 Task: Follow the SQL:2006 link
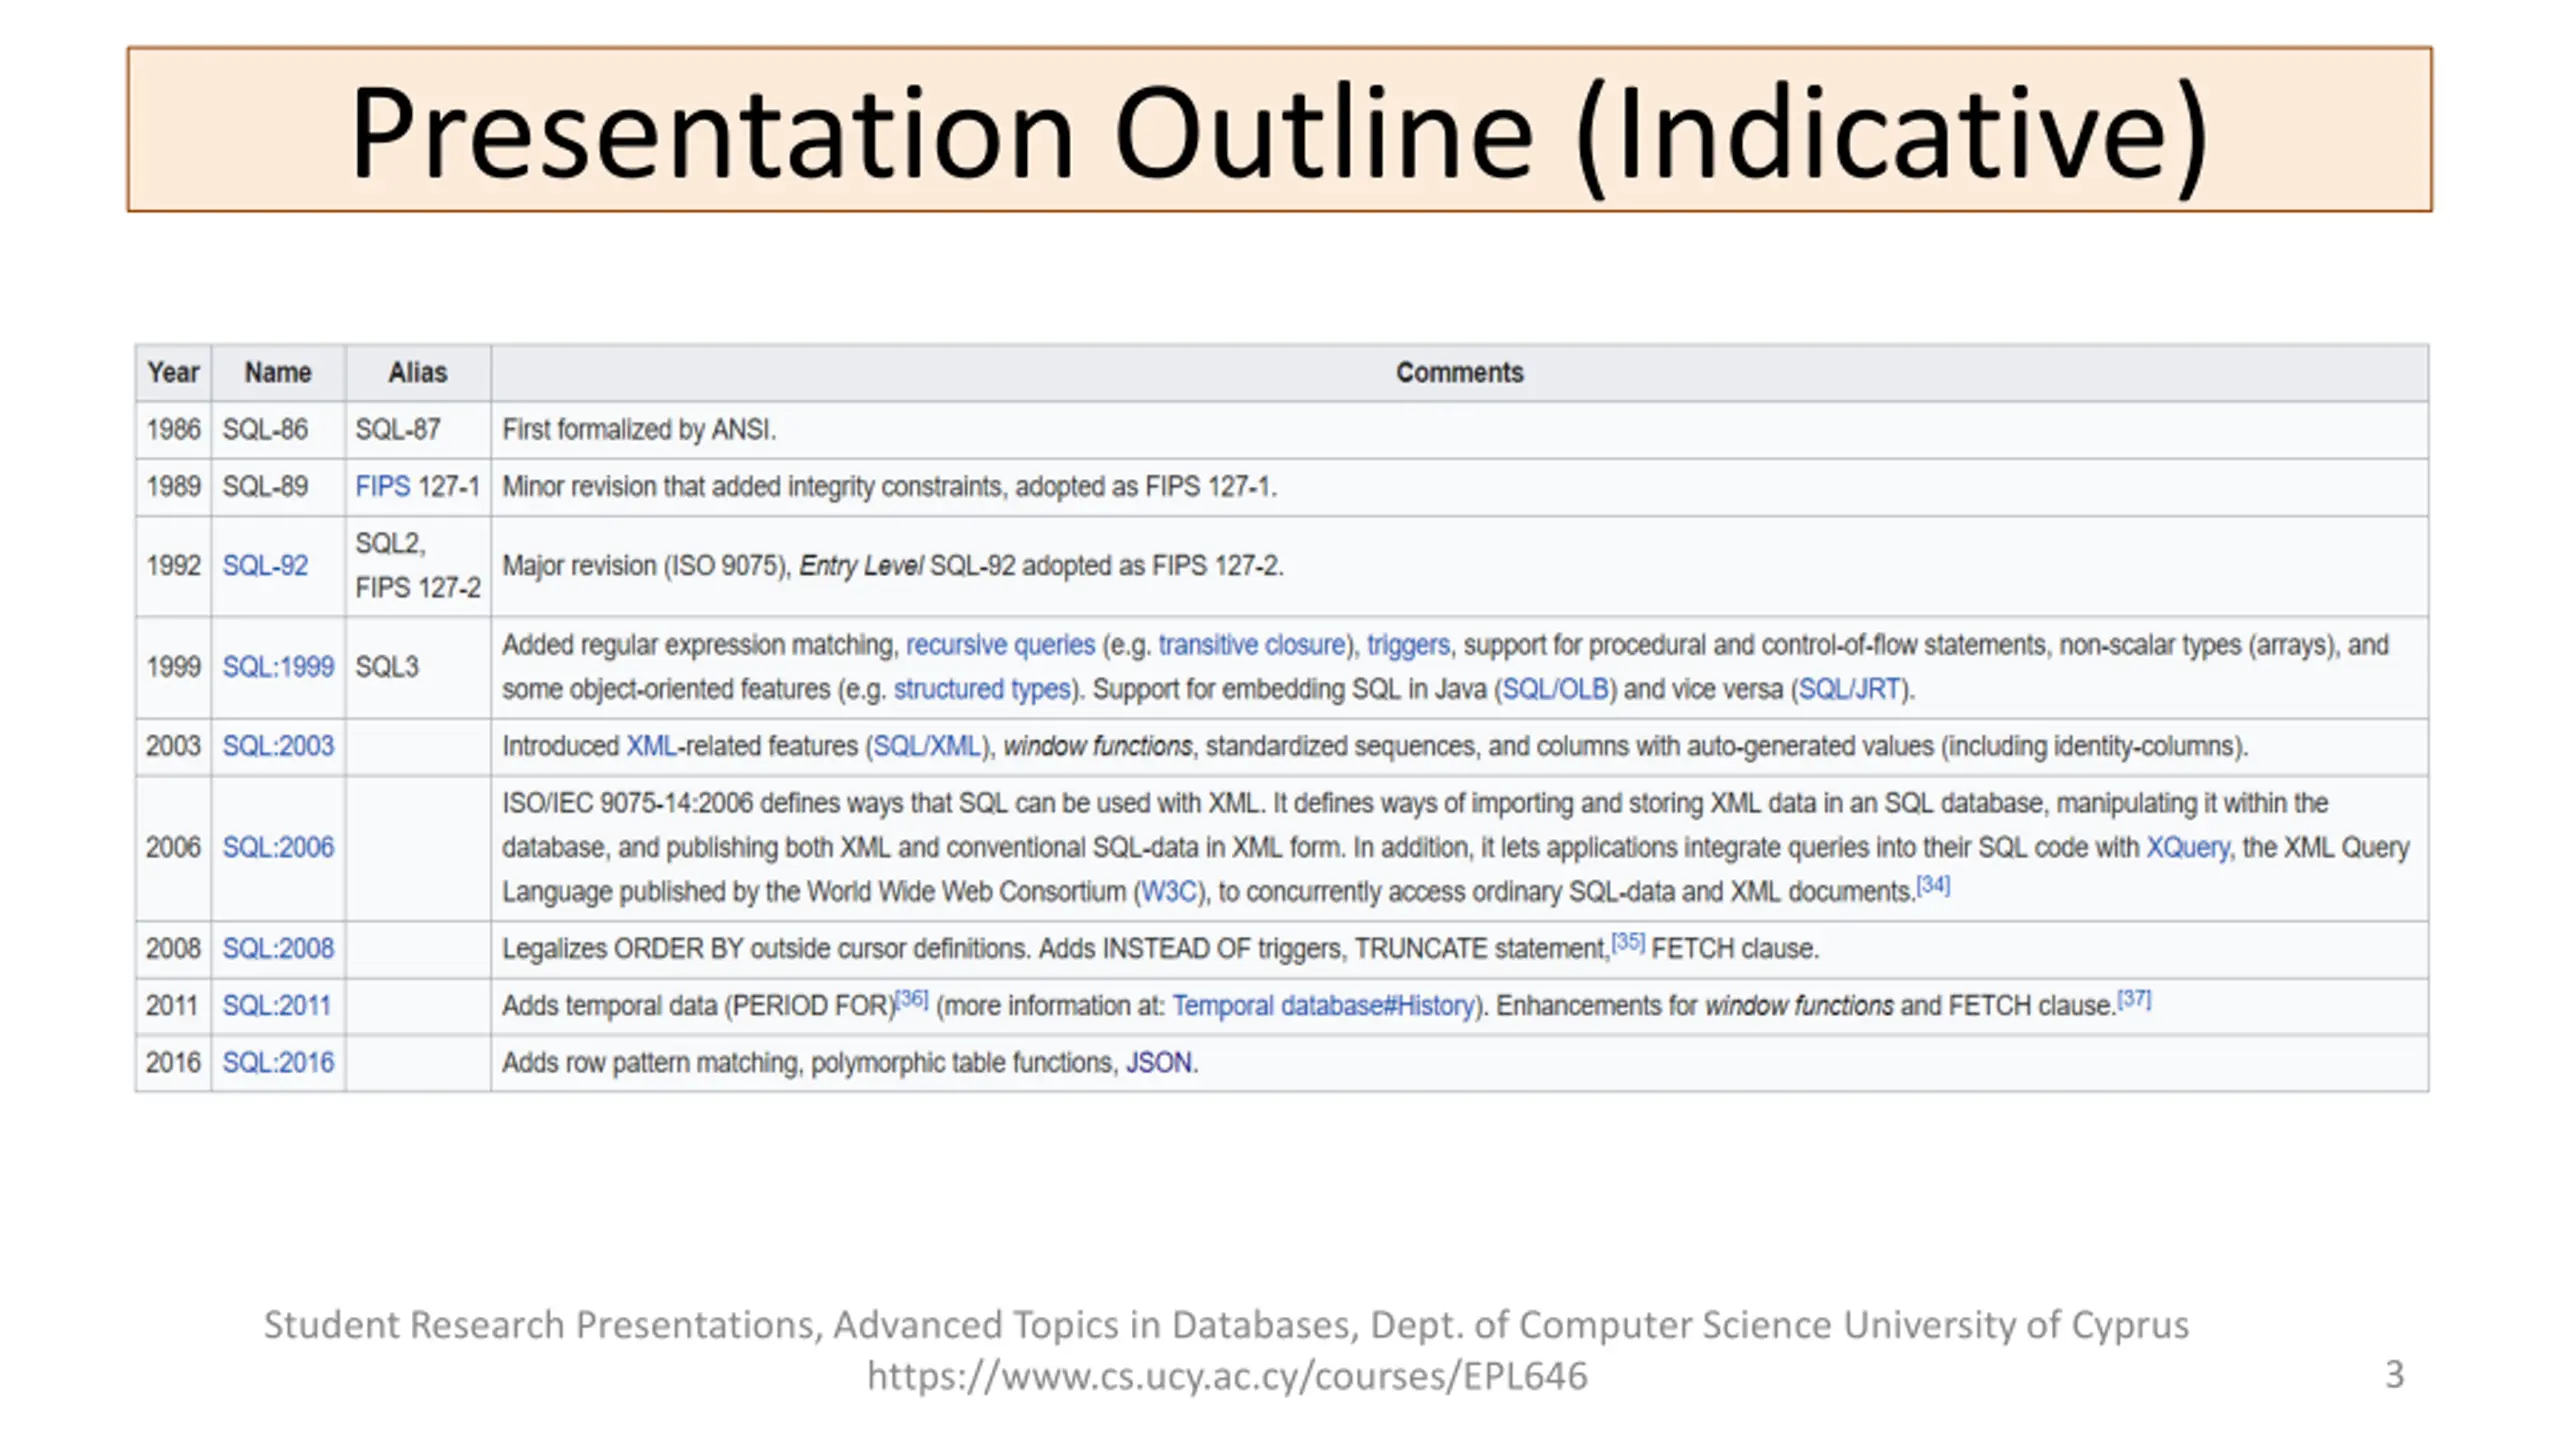click(x=277, y=847)
